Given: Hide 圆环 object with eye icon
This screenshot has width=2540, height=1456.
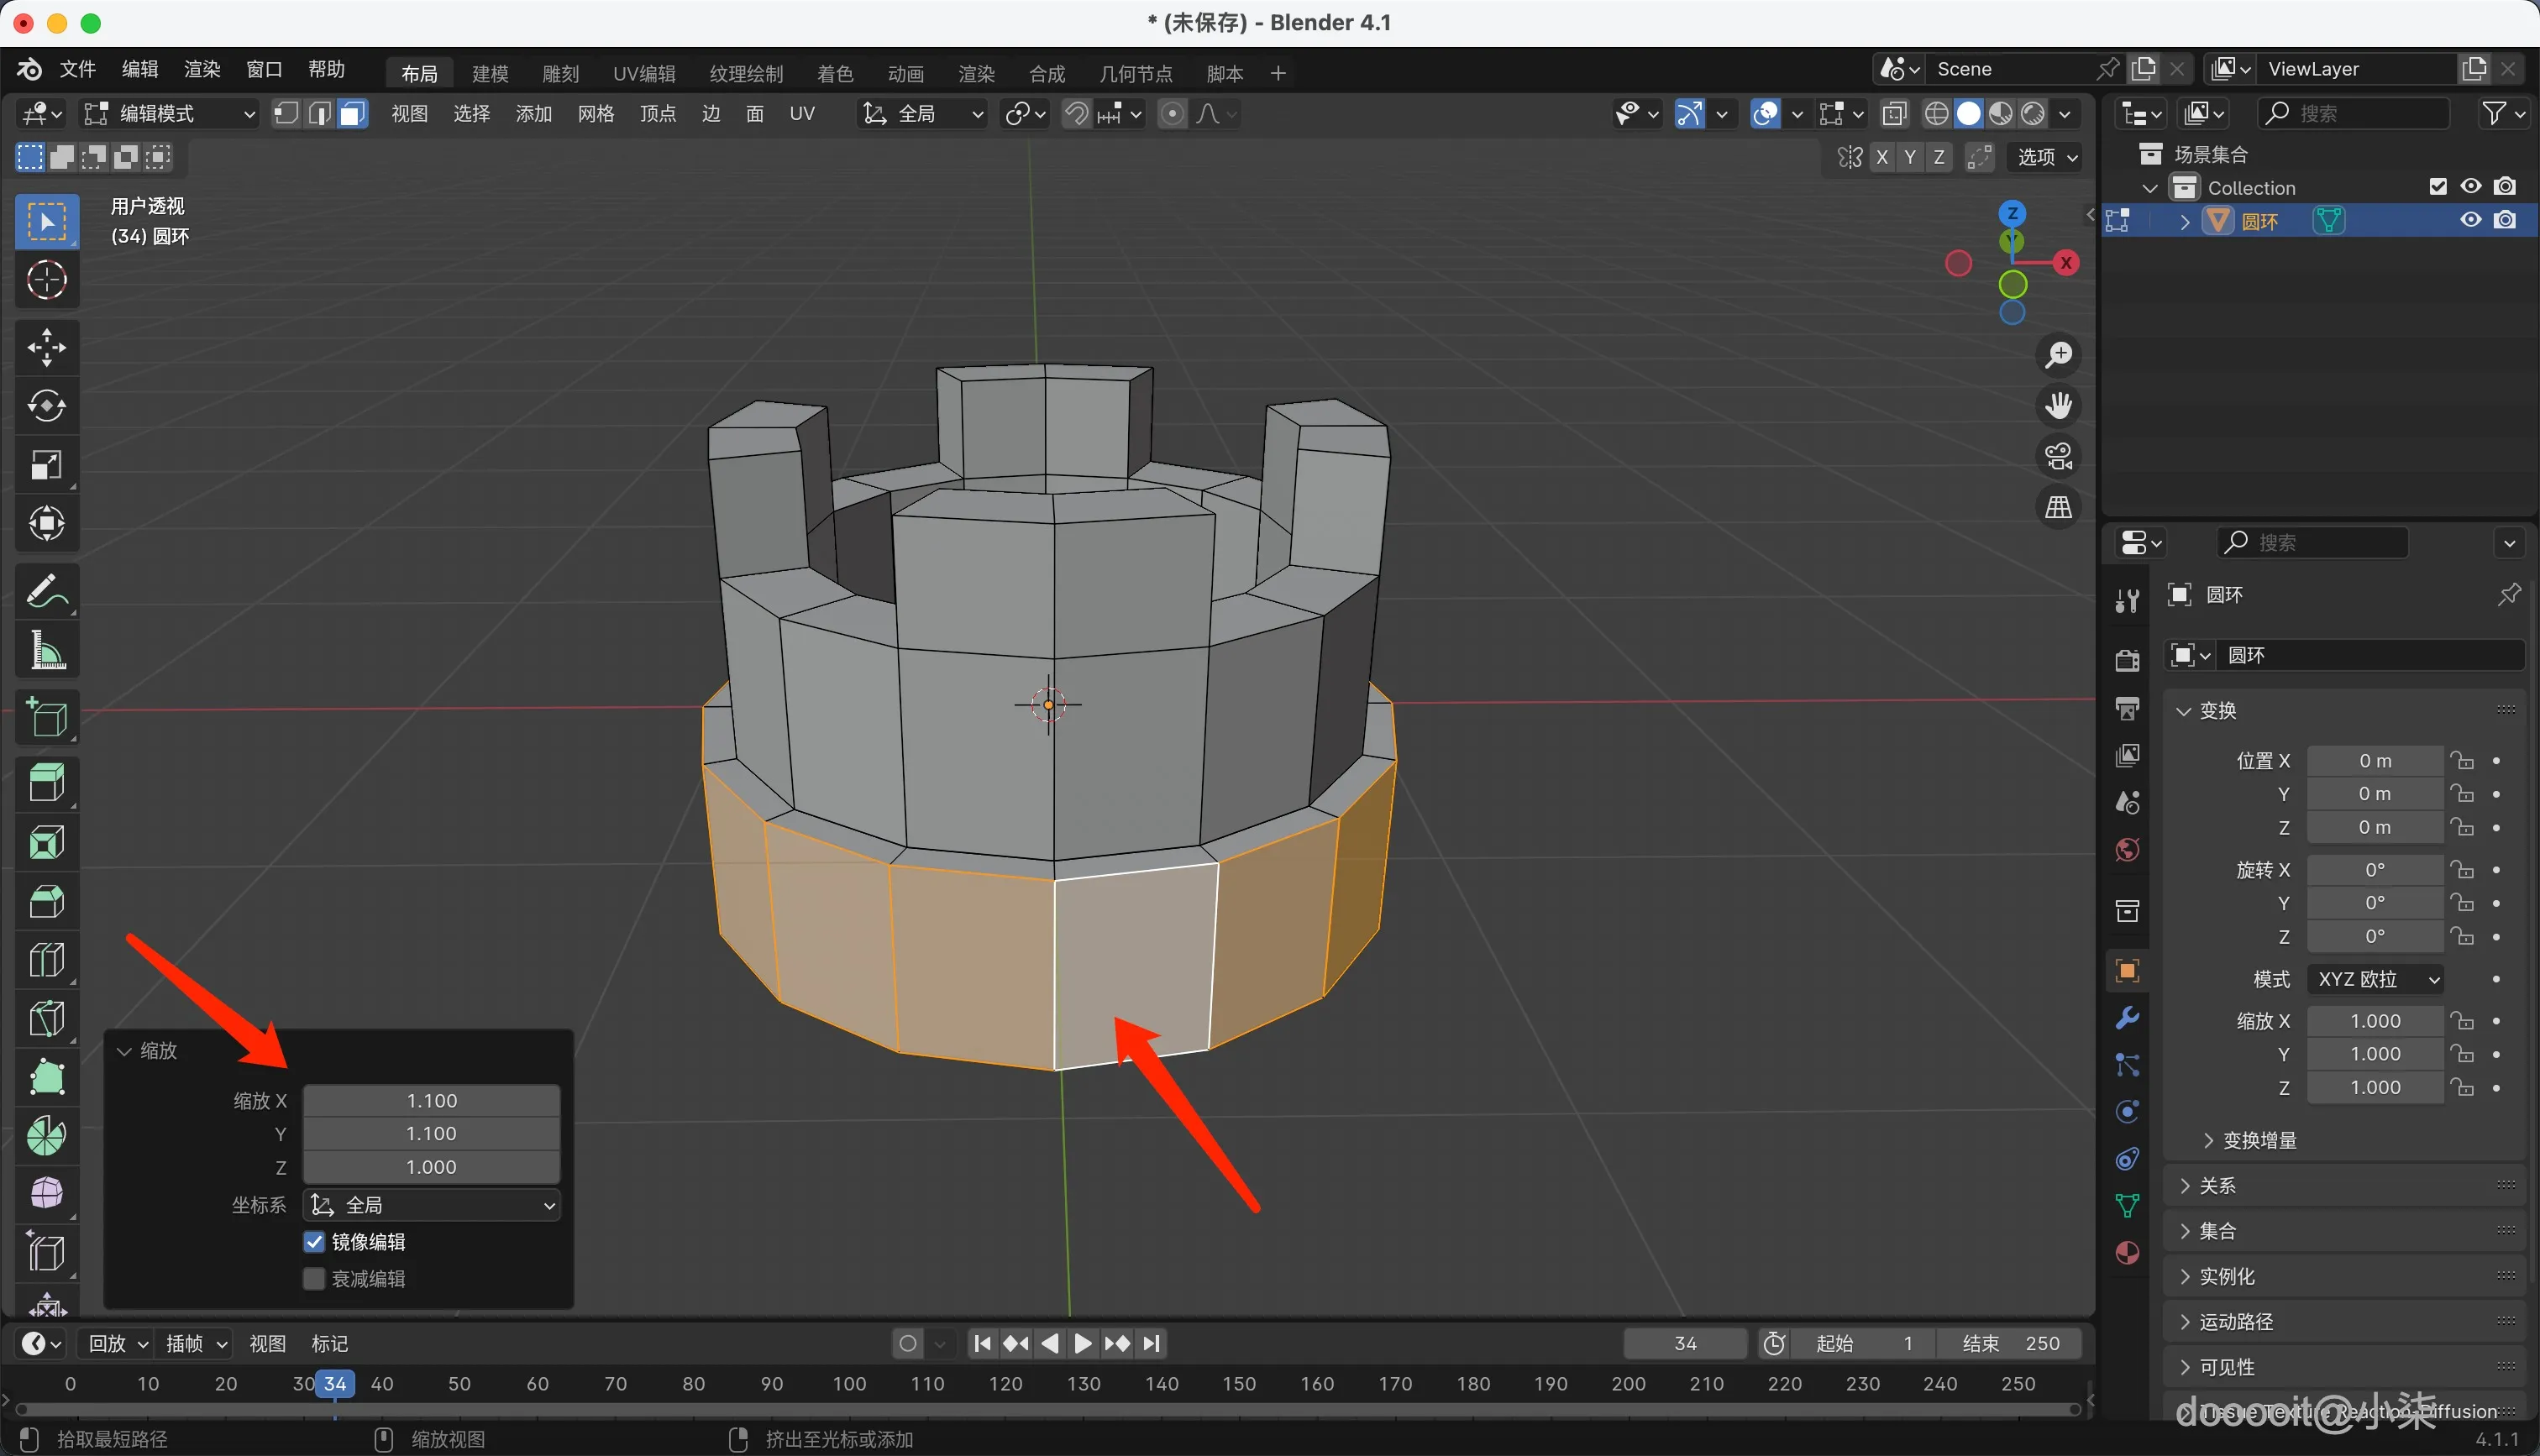Looking at the screenshot, I should [2470, 220].
